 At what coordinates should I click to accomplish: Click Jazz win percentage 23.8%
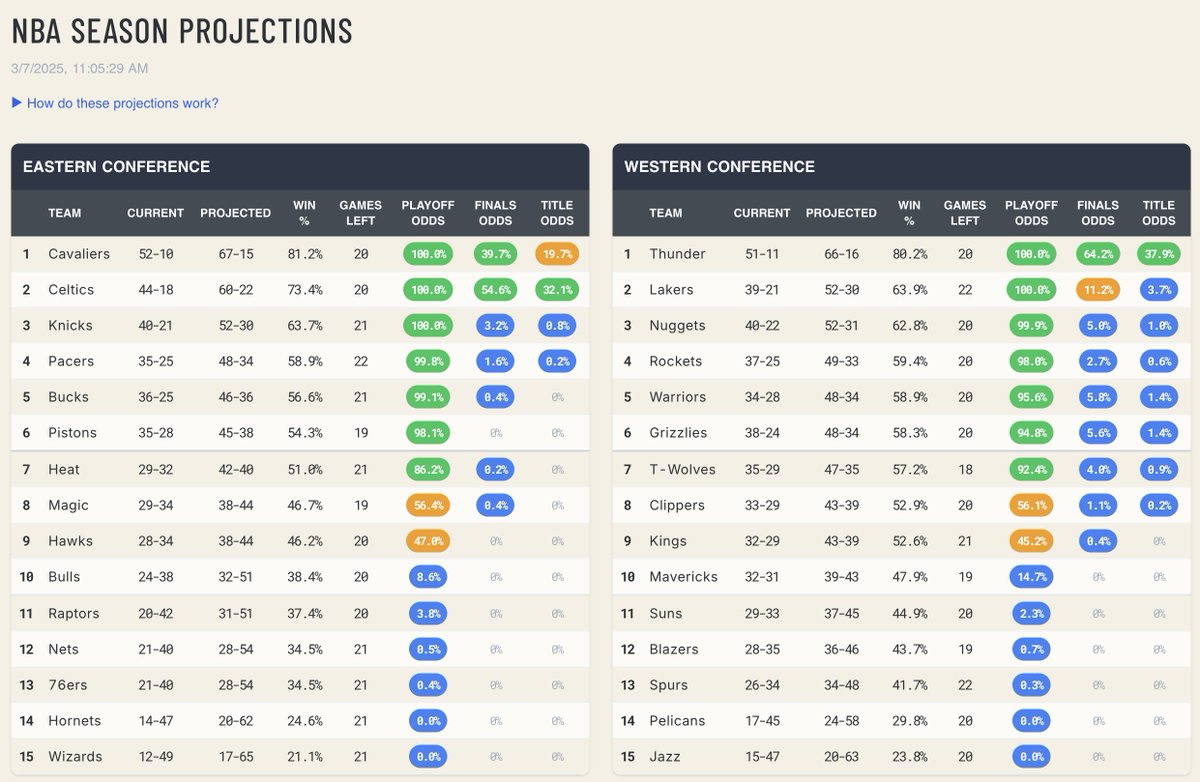pyautogui.click(x=909, y=757)
